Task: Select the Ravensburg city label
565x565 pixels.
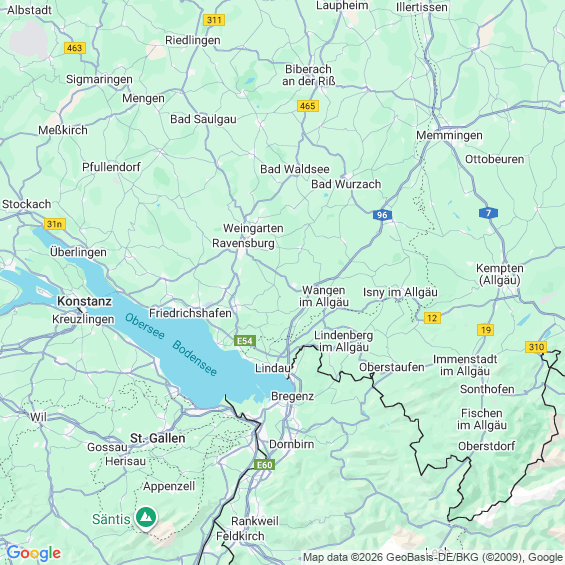Action: (243, 243)
